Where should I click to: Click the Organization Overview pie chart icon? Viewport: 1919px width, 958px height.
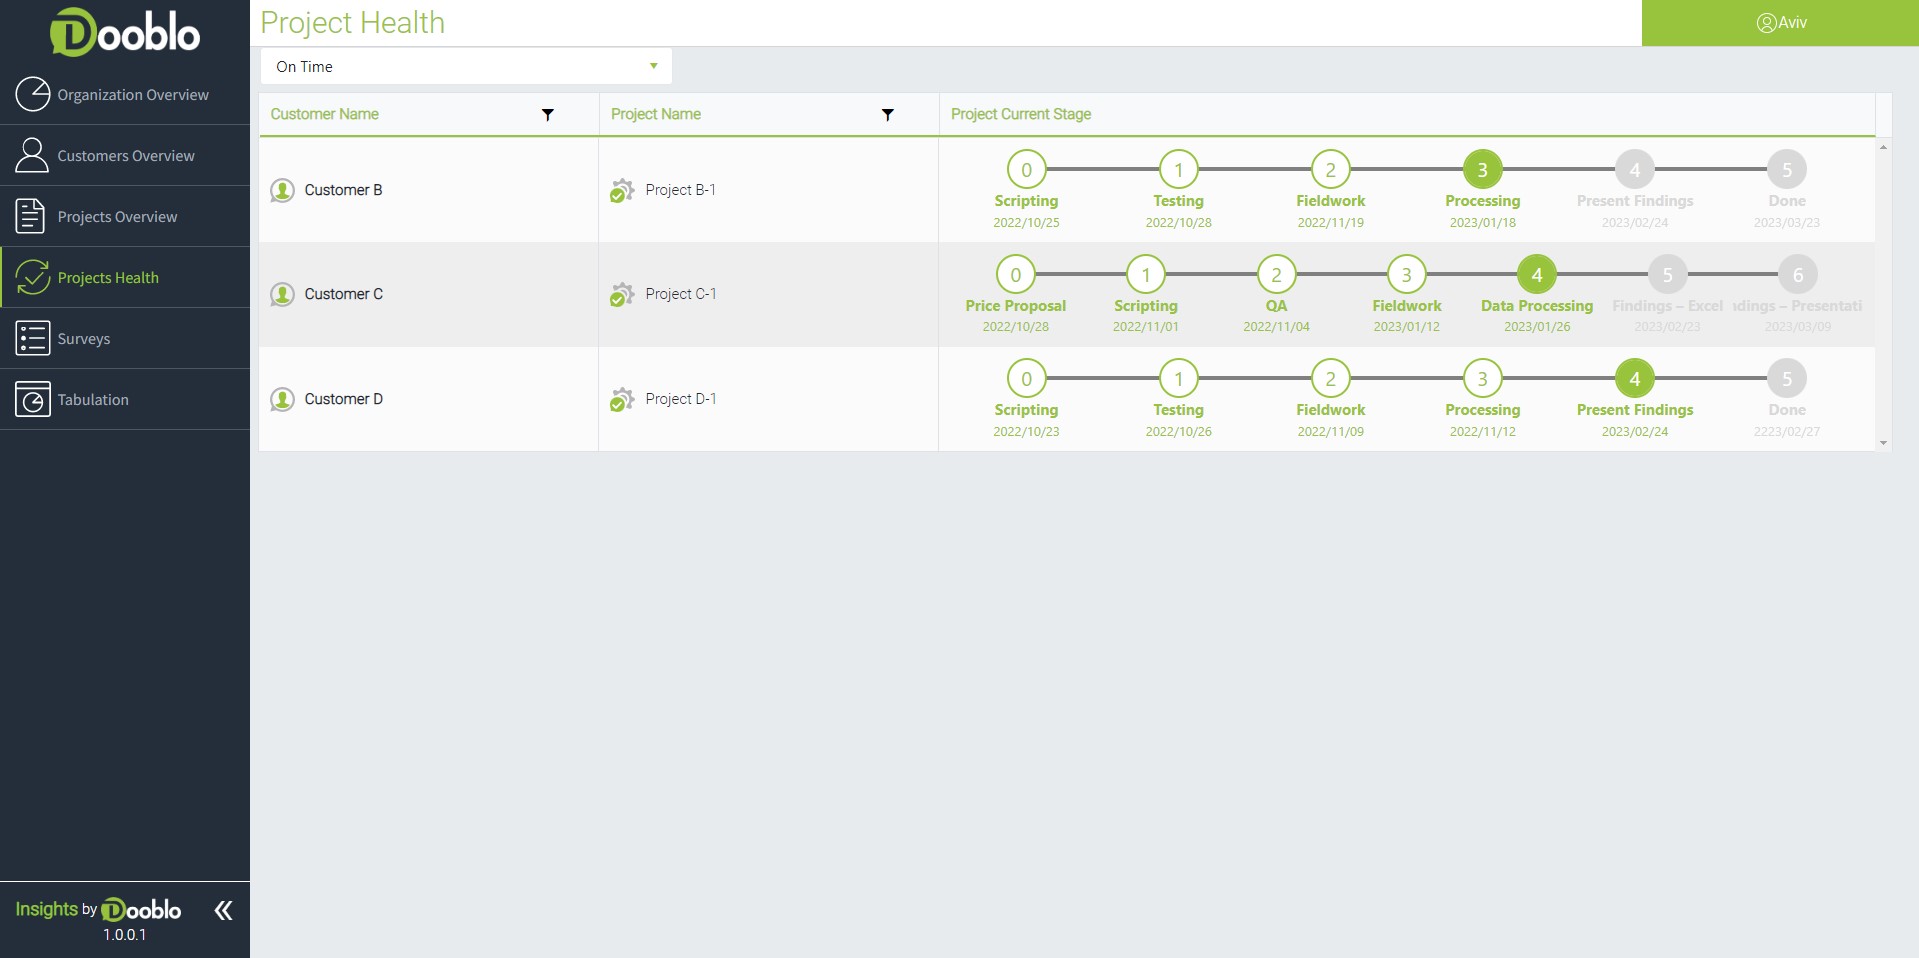[32, 94]
